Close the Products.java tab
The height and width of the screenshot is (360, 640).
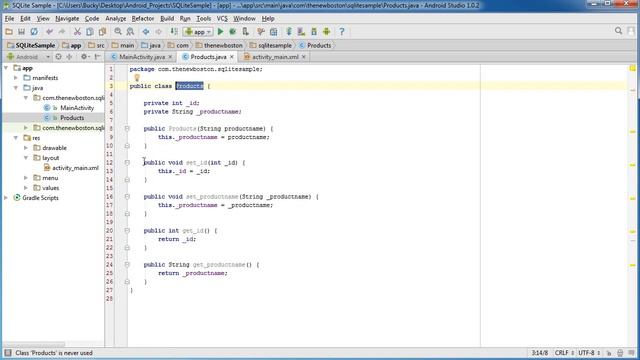pyautogui.click(x=232, y=57)
